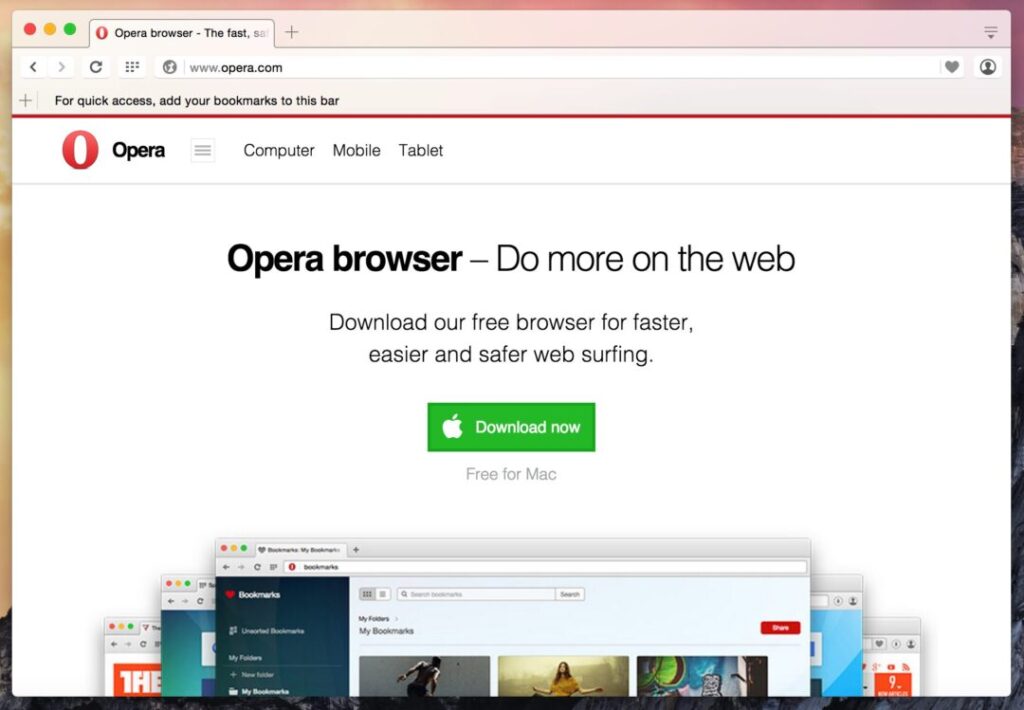The height and width of the screenshot is (710, 1024).
Task: Click Search bookmarks field in preview image
Action: coord(476,594)
